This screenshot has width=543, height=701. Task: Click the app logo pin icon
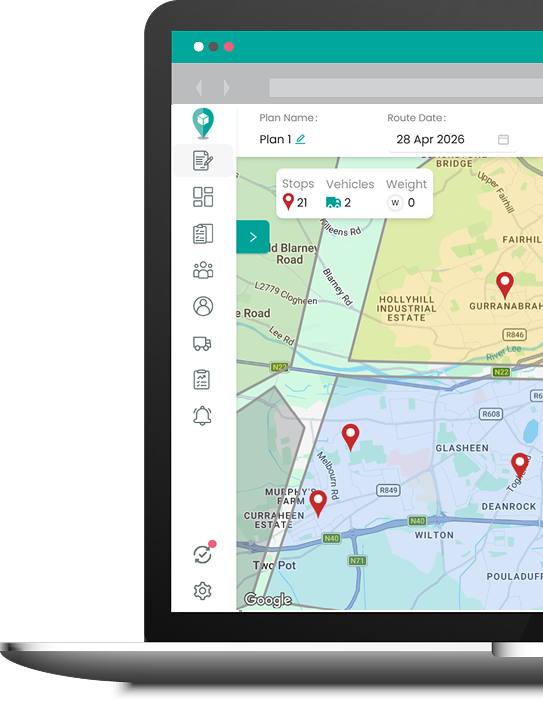click(203, 122)
